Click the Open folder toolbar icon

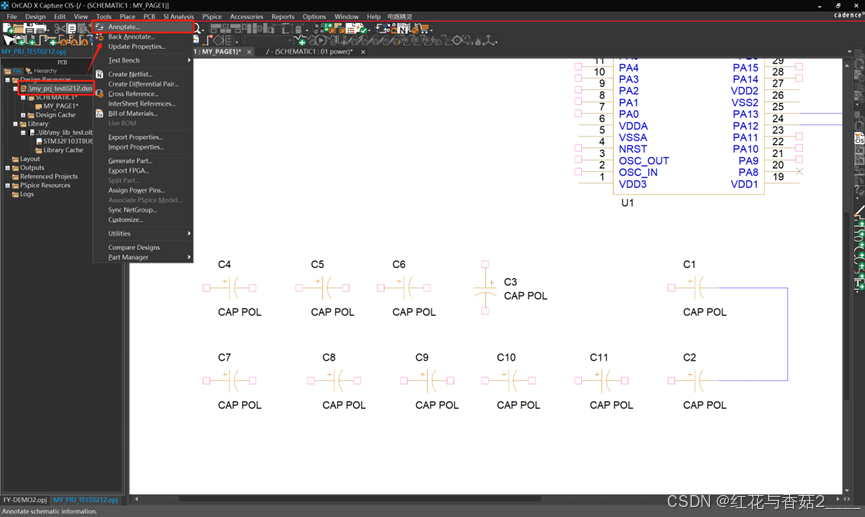(x=18, y=28)
